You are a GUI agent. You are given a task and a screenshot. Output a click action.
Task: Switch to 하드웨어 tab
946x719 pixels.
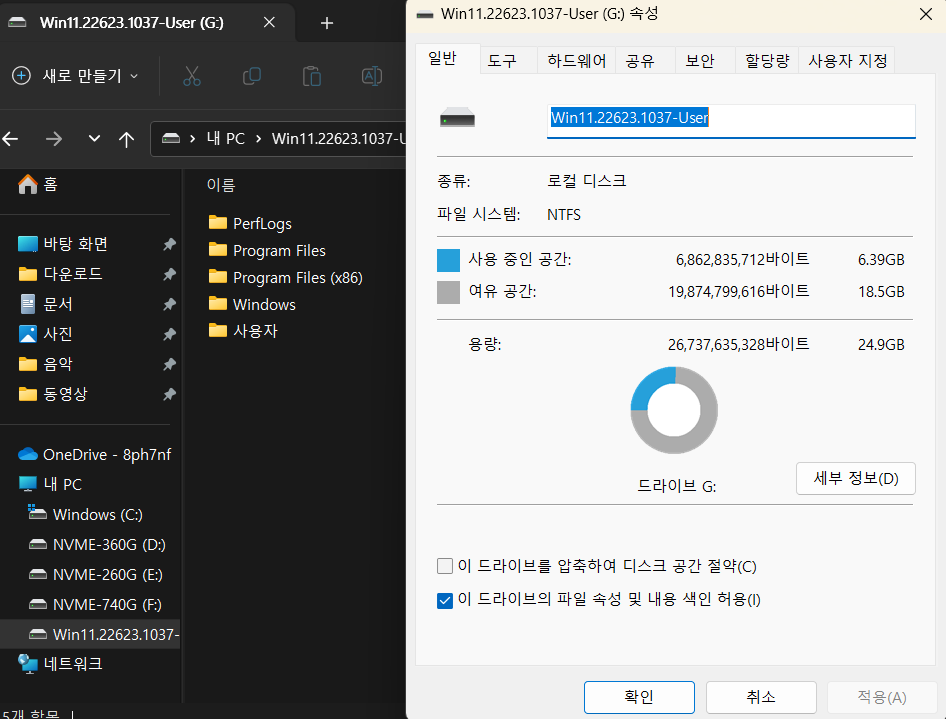[576, 60]
